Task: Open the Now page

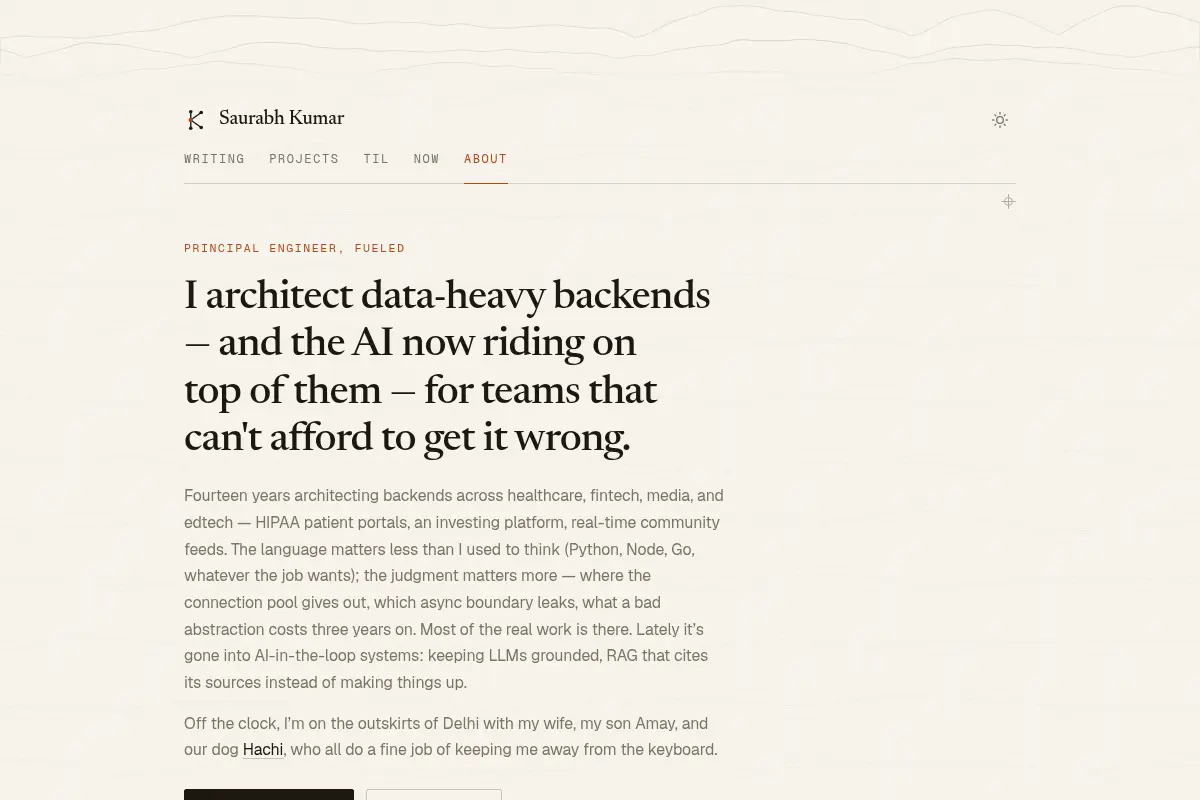Action: click(x=427, y=159)
